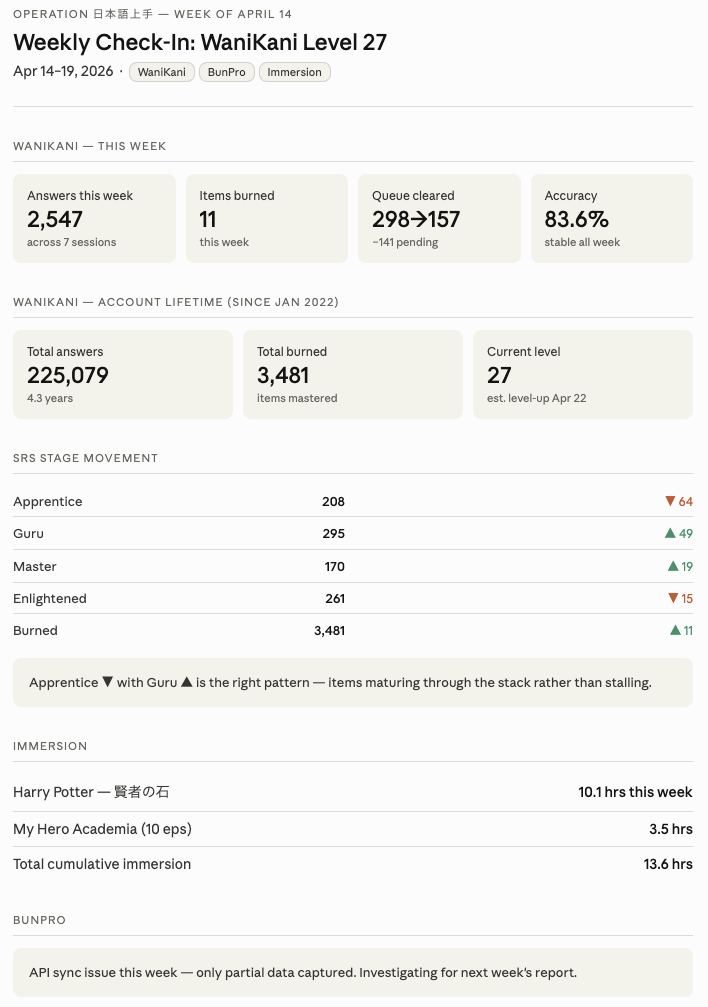This screenshot has width=708, height=1007.
Task: Click the Immersion tag pill
Action: pos(295,72)
